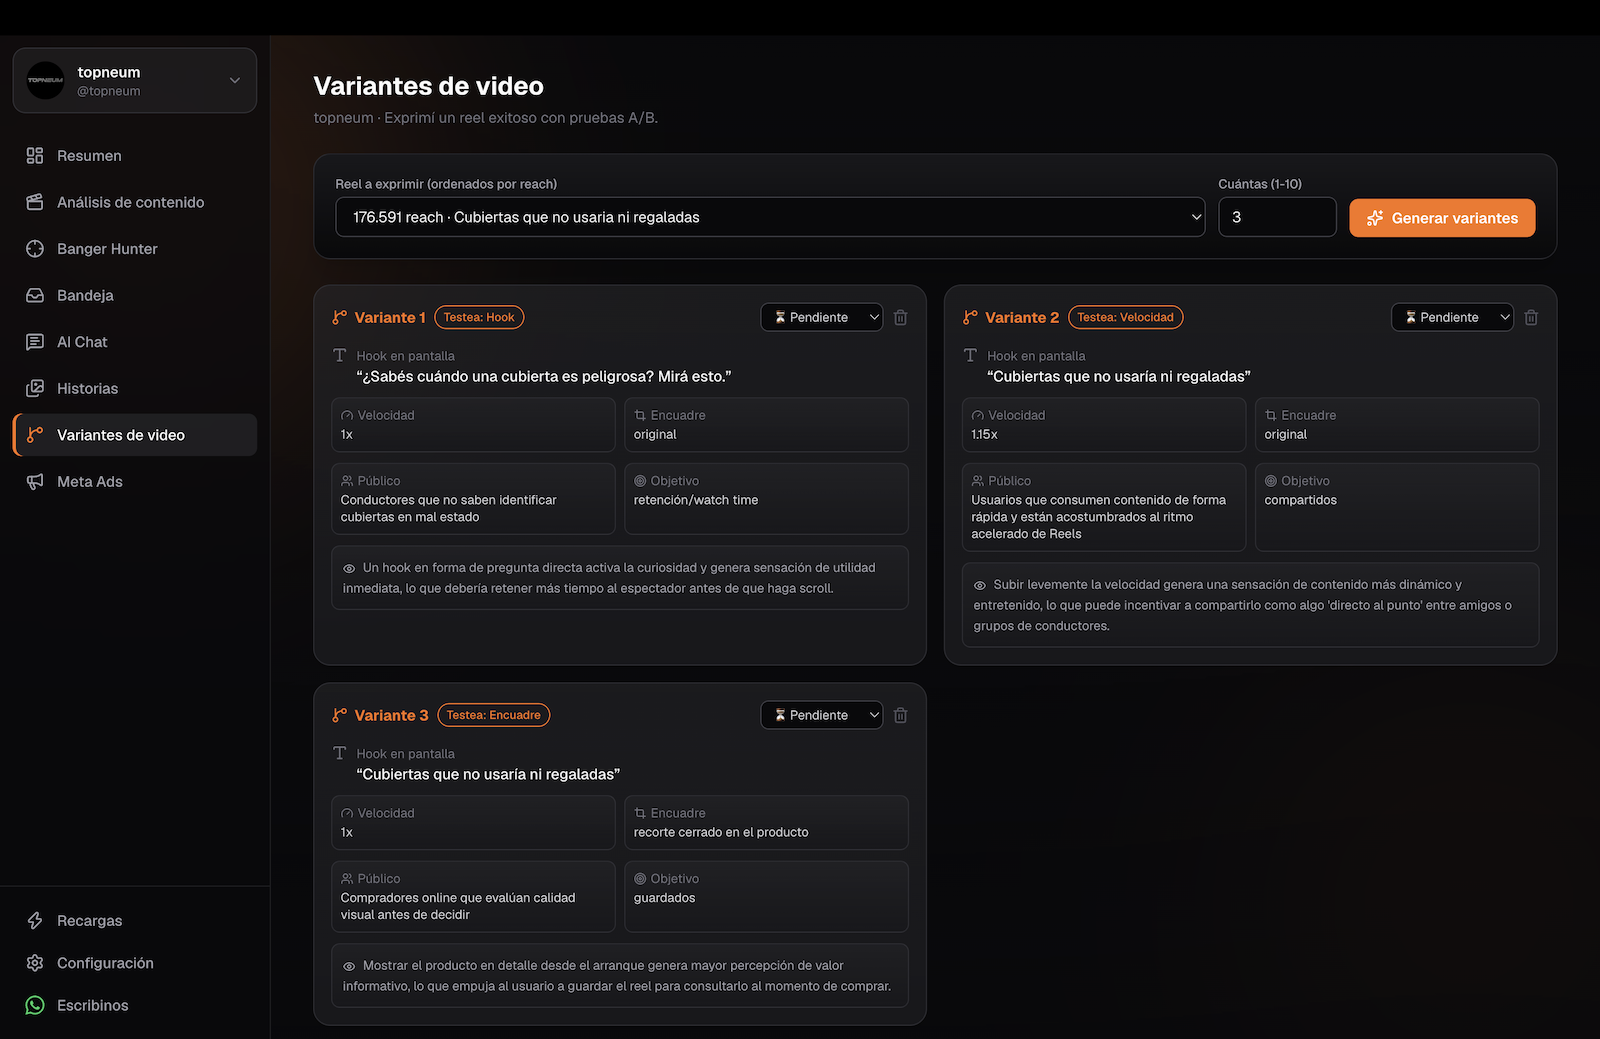The height and width of the screenshot is (1039, 1600).
Task: Click the Bandeja inbox icon
Action: coord(35,295)
